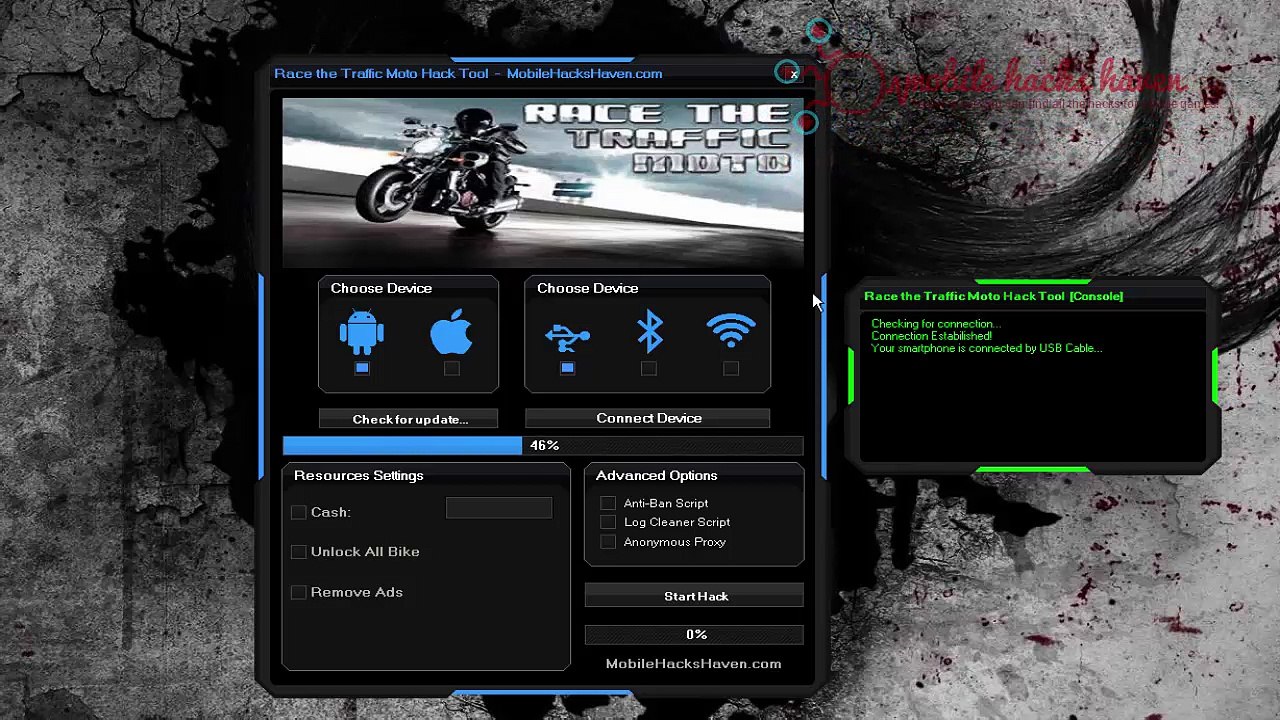Enable the Anti-Ban Script option
The width and height of the screenshot is (1280, 720).
(608, 503)
